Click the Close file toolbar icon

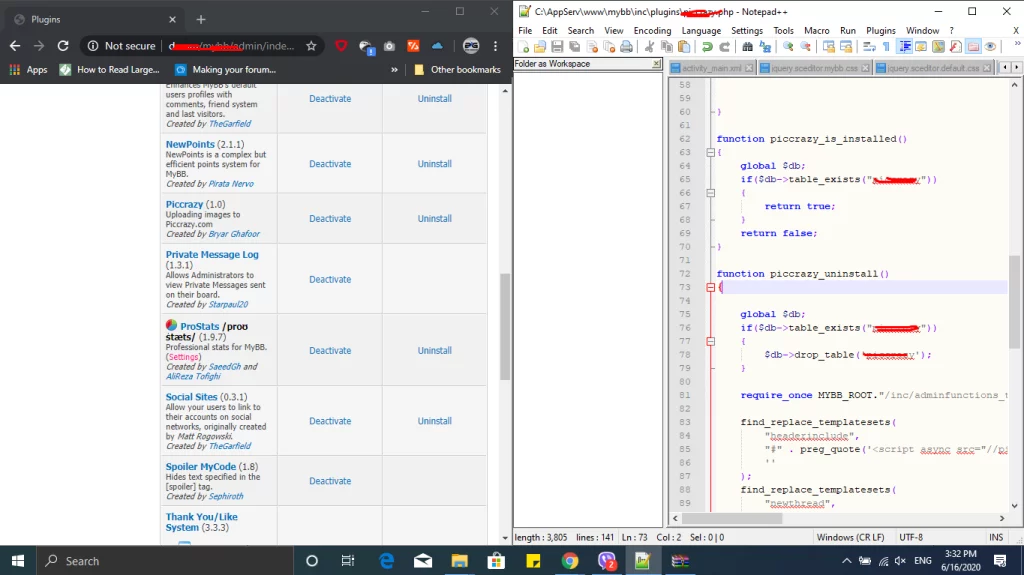[592, 46]
